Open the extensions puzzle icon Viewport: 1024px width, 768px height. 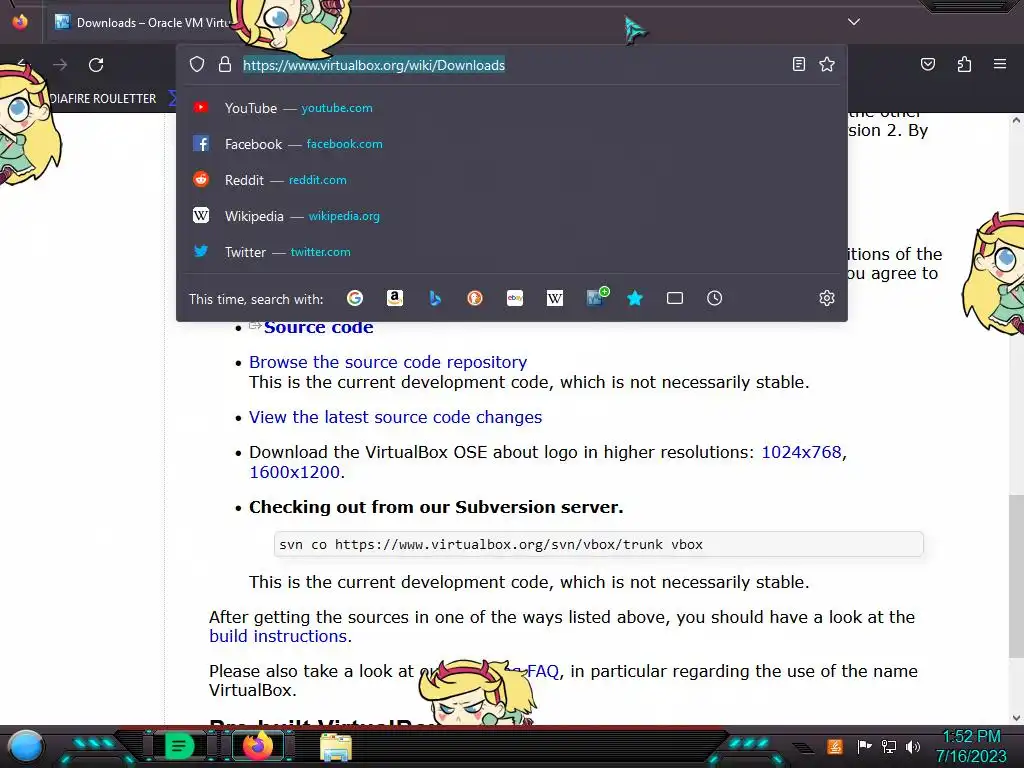click(964, 64)
